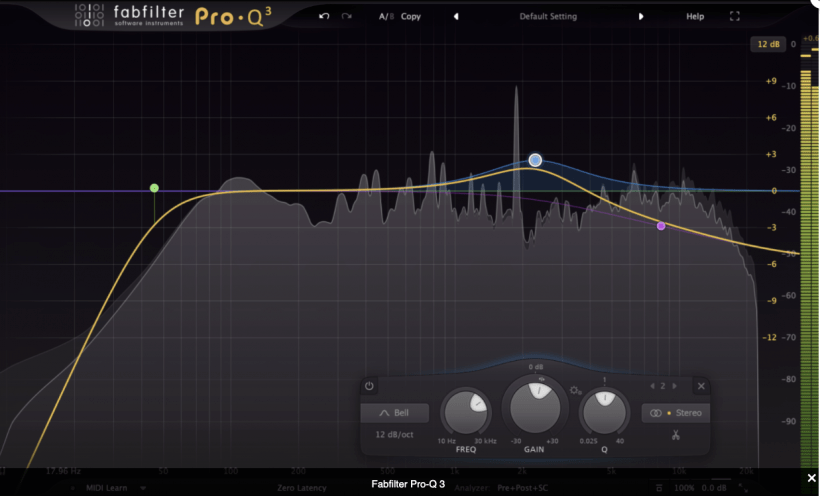Screen dimensions: 820x496
Task: Click the +9 dB scale label
Action: [x=771, y=81]
